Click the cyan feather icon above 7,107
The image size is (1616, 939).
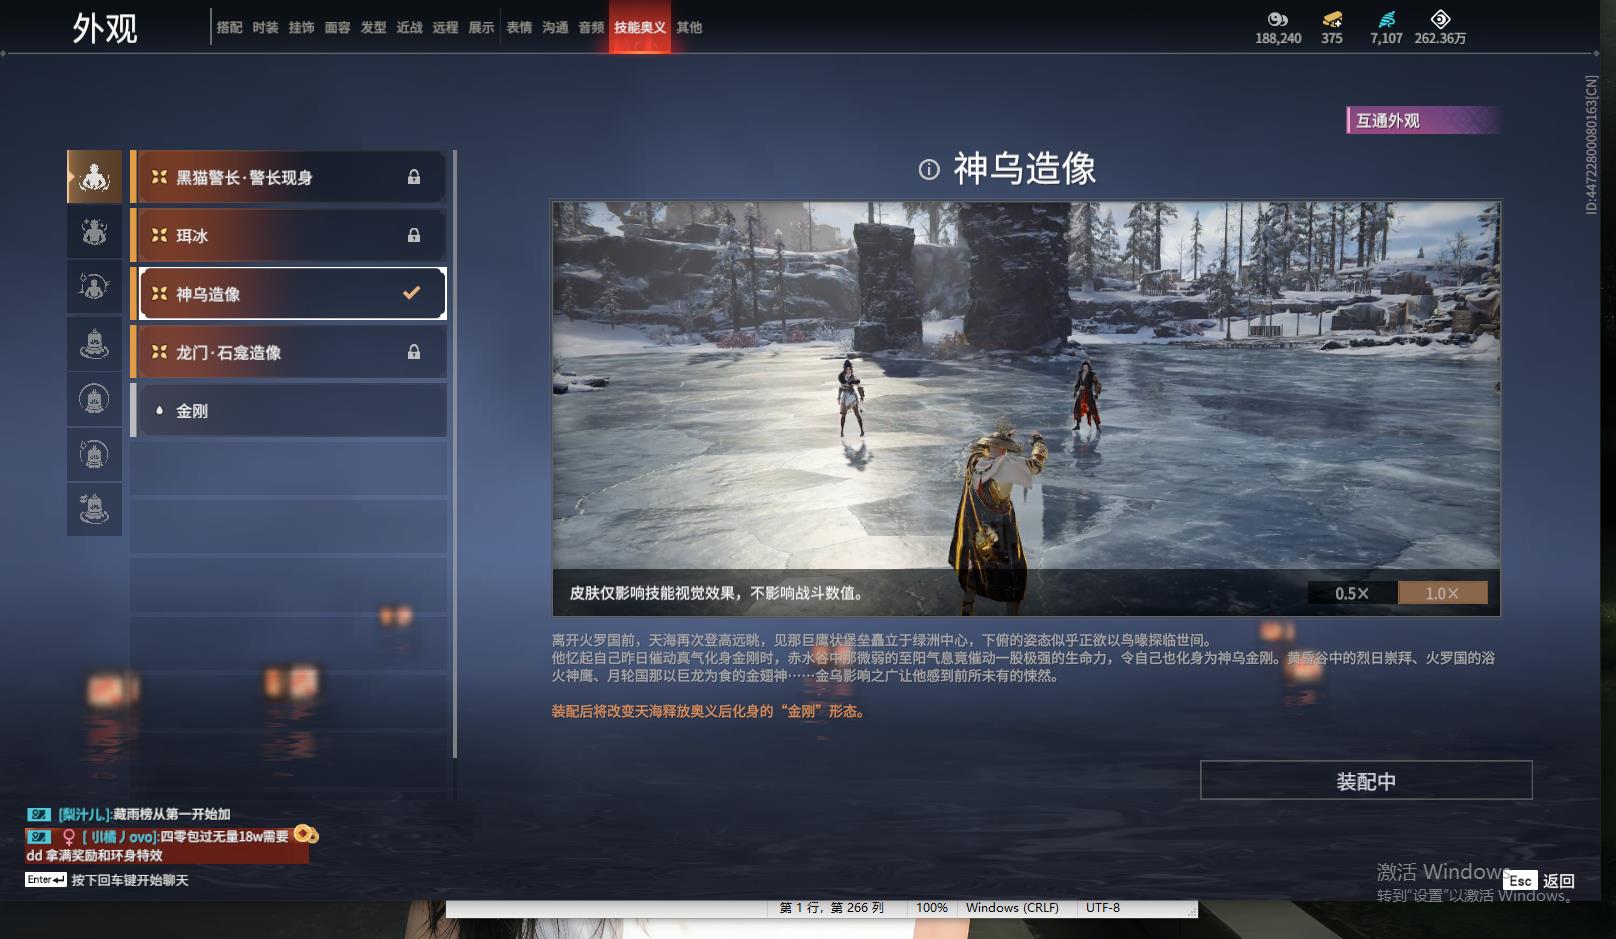[1386, 19]
